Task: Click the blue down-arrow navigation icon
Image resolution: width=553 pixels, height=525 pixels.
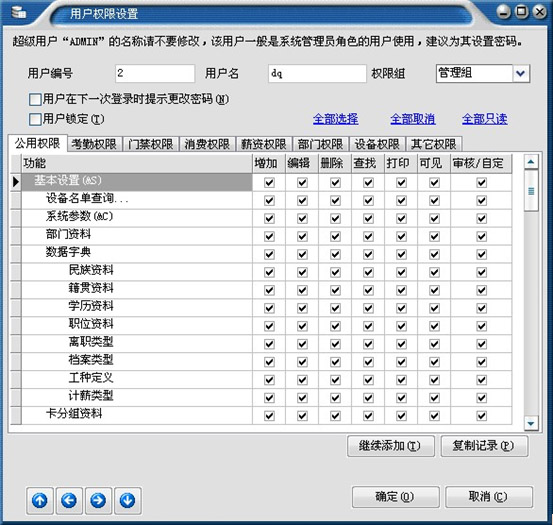Action: [127, 500]
